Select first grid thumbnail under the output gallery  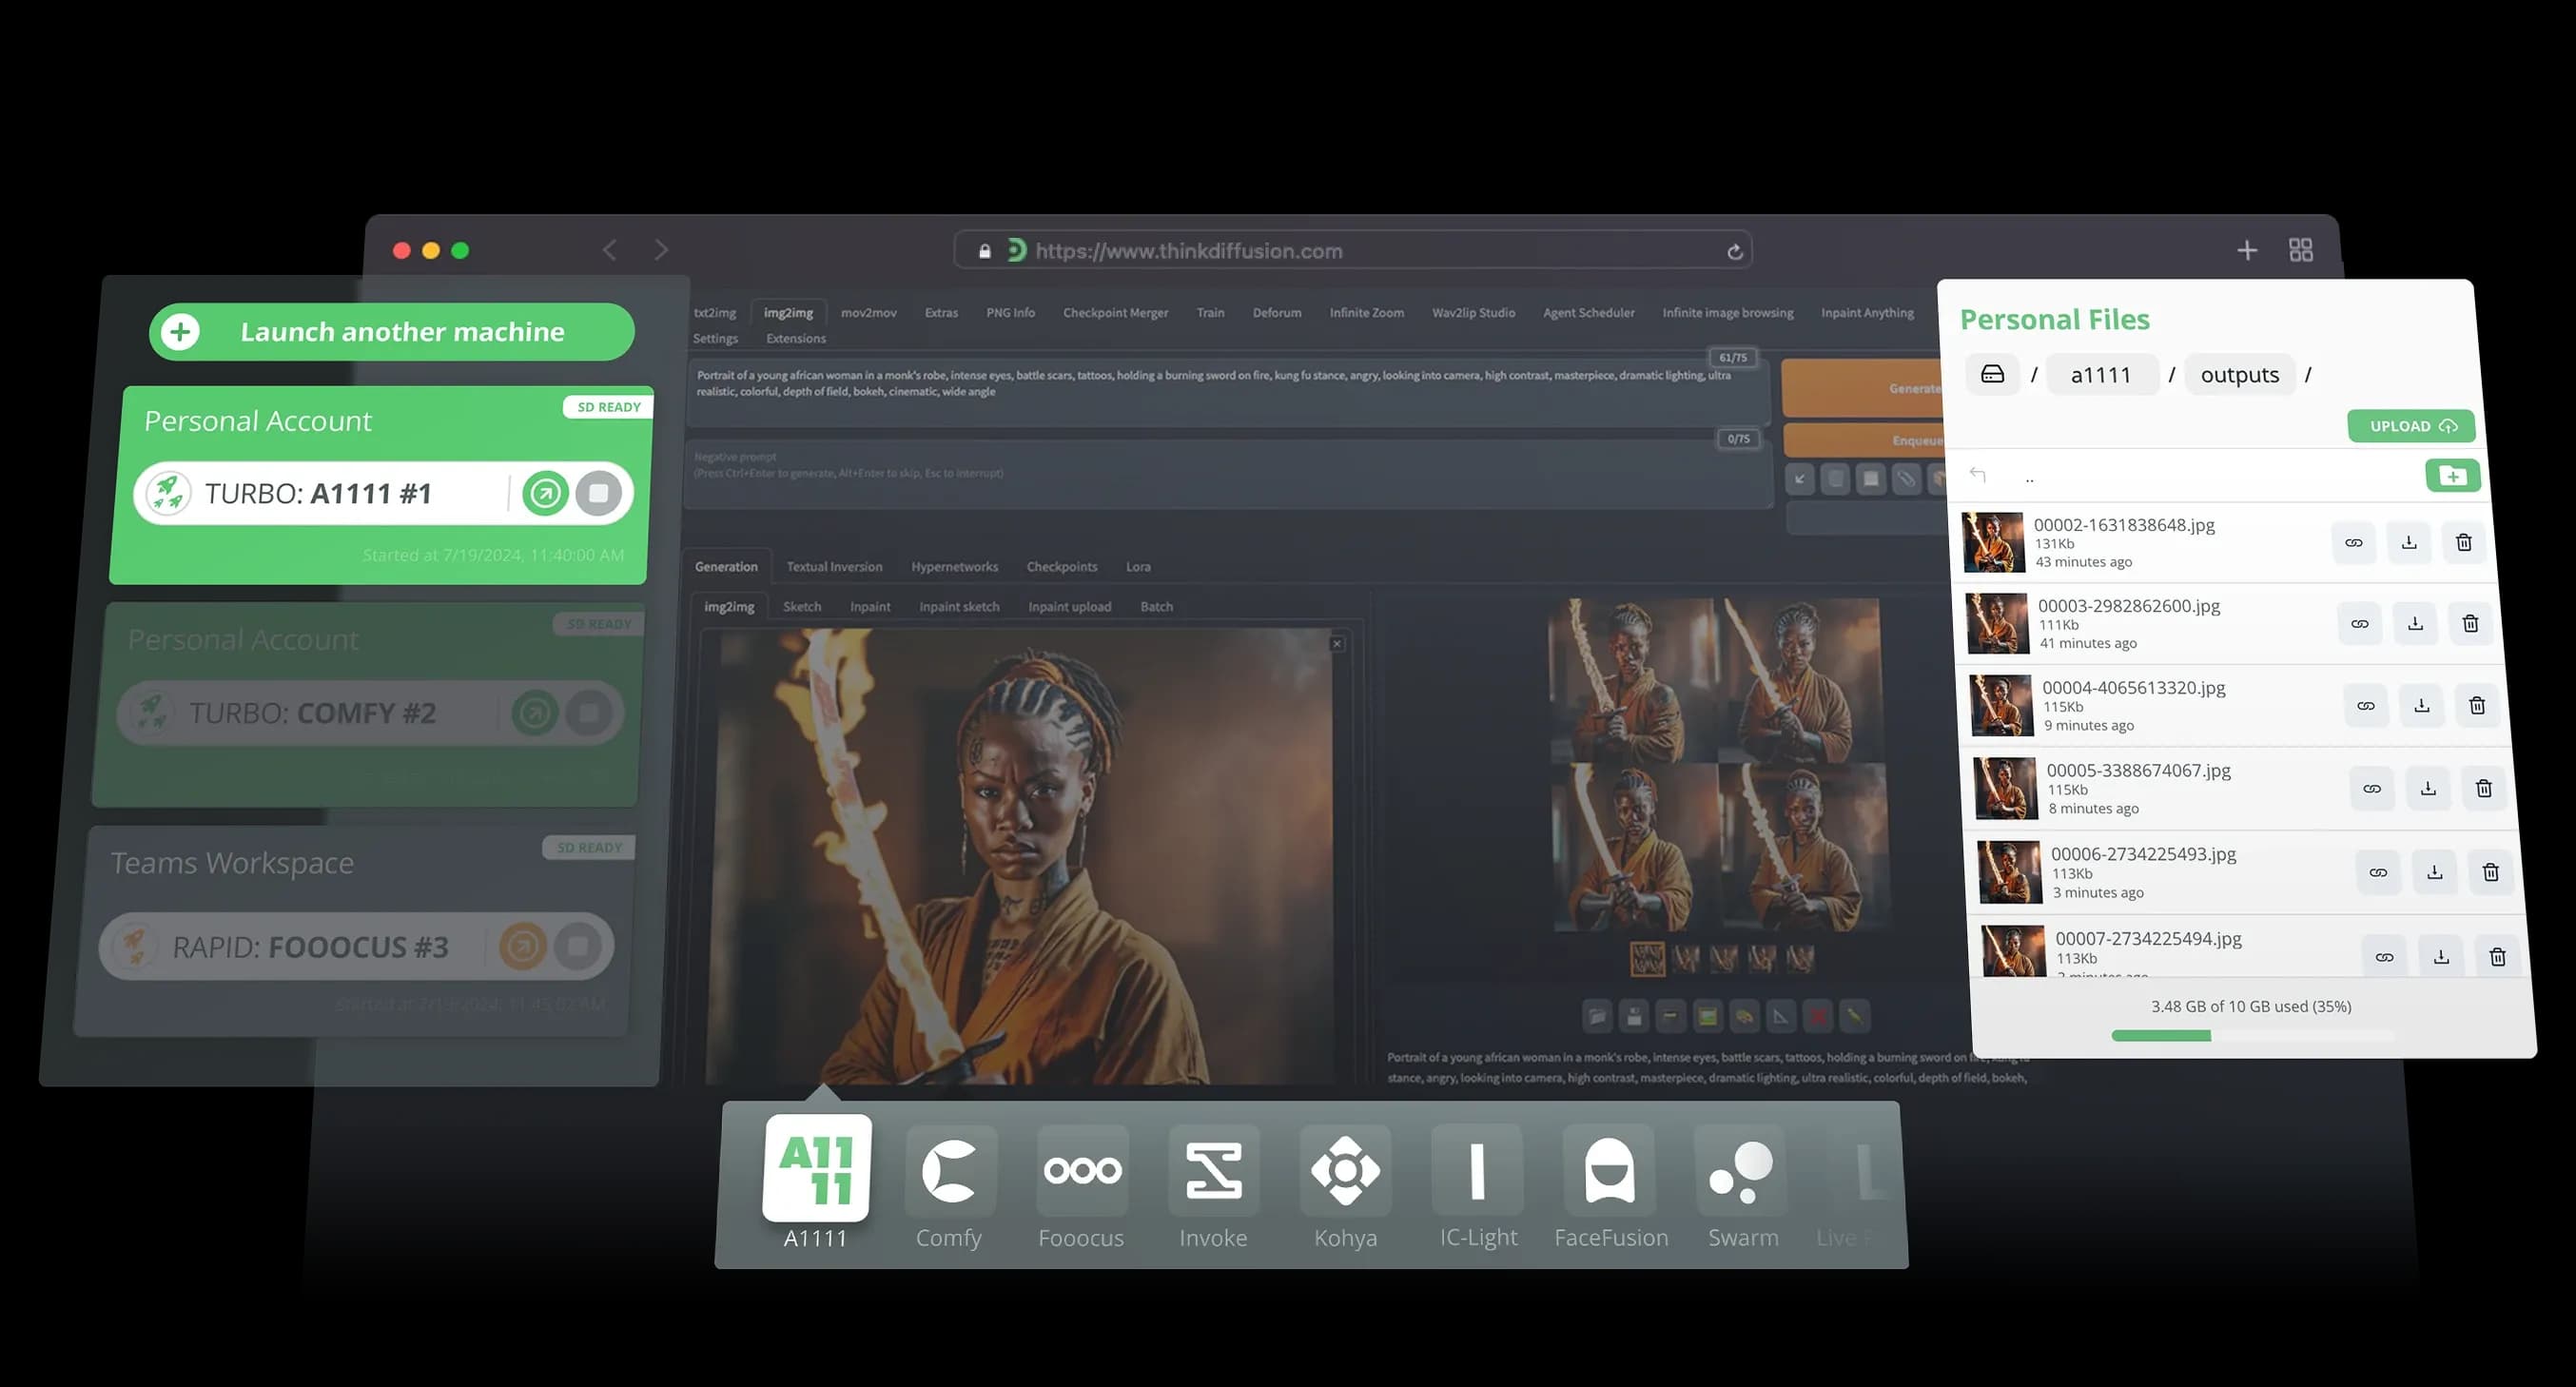point(1647,959)
